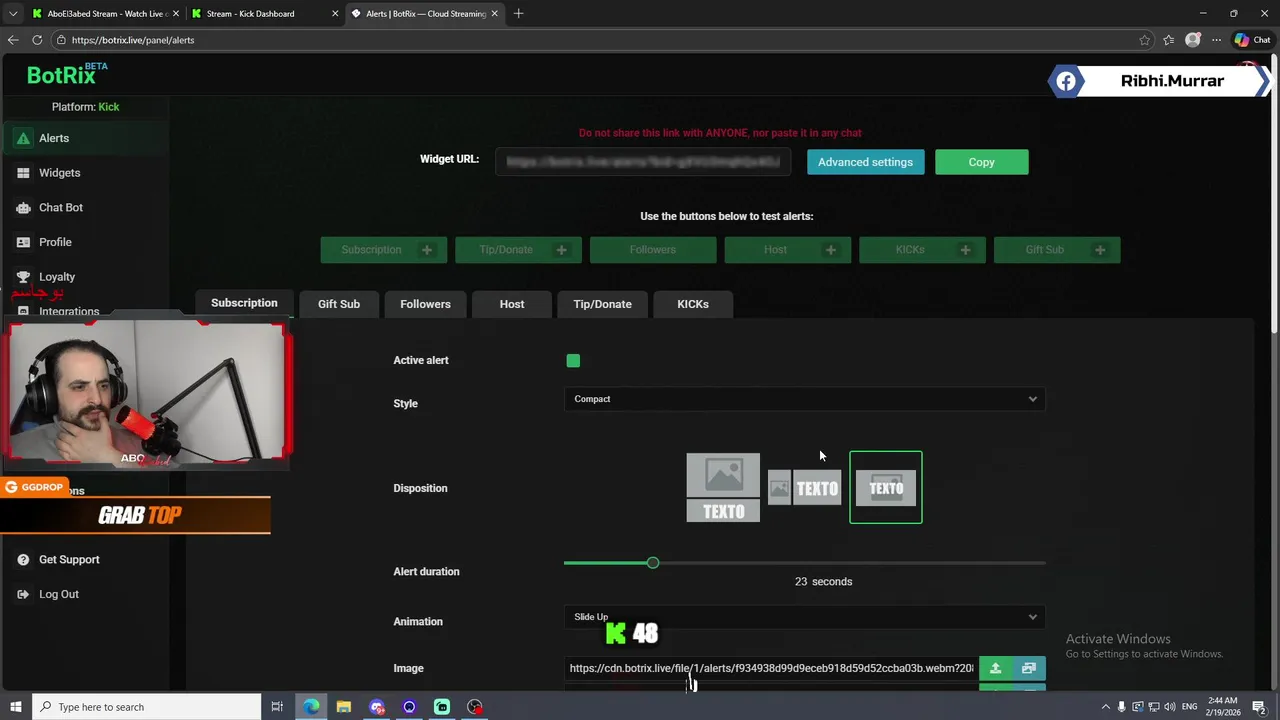Open the browser tab list chevron
This screenshot has height=720, width=1280.
13,14
